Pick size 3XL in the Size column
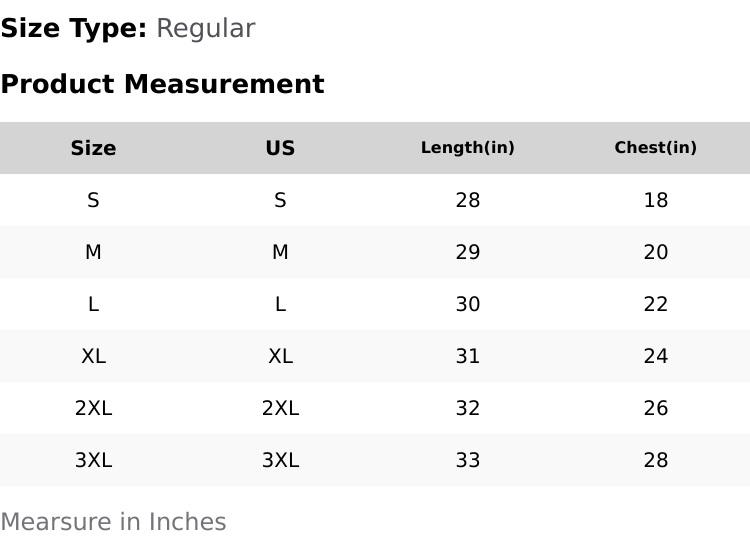750x558 pixels. click(x=93, y=460)
